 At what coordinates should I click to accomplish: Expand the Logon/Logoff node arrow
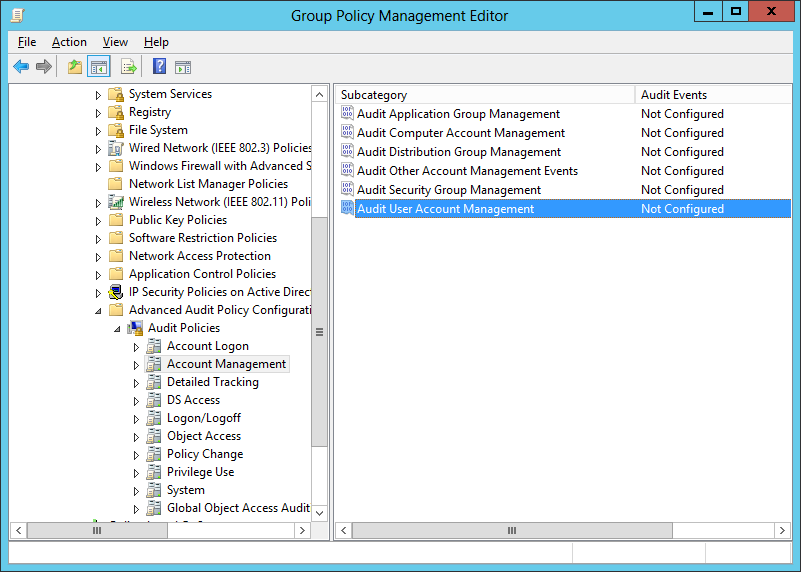[x=136, y=419]
